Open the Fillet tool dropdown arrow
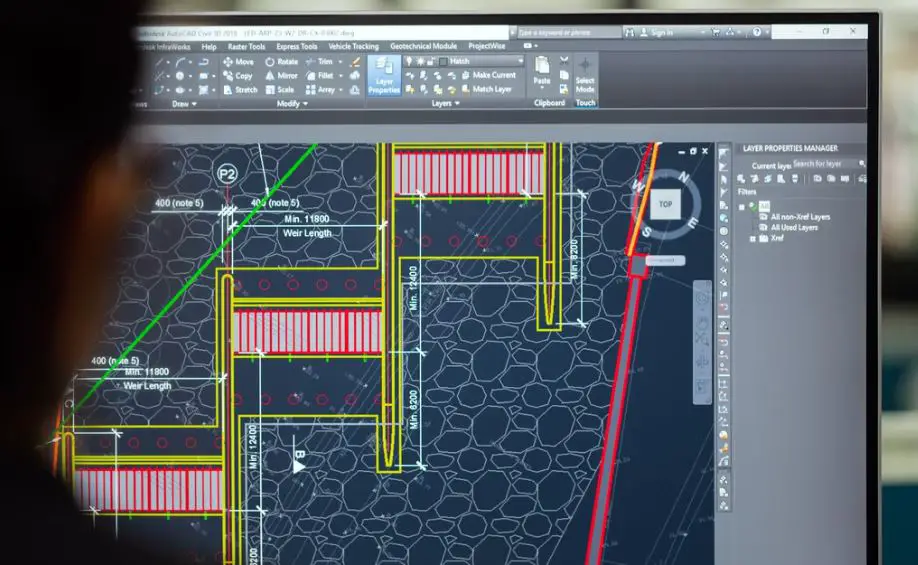Image resolution: width=918 pixels, height=565 pixels. click(341, 76)
